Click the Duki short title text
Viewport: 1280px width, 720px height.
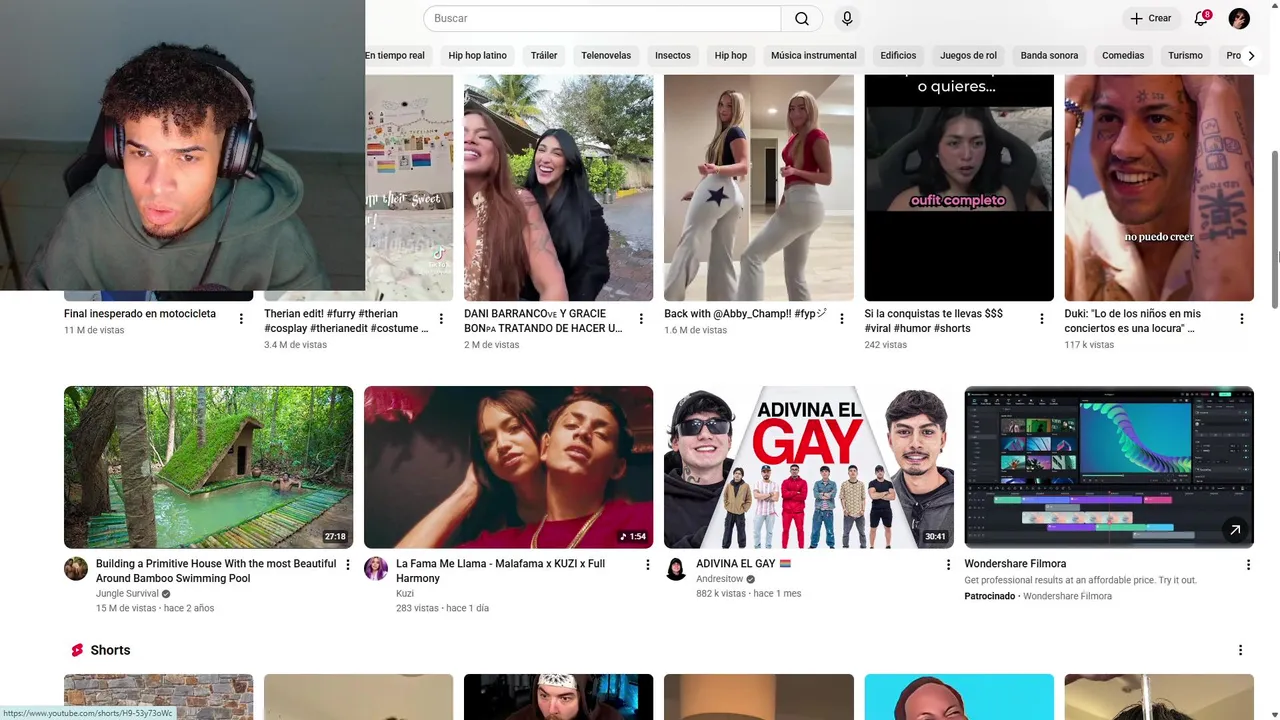click(1133, 321)
